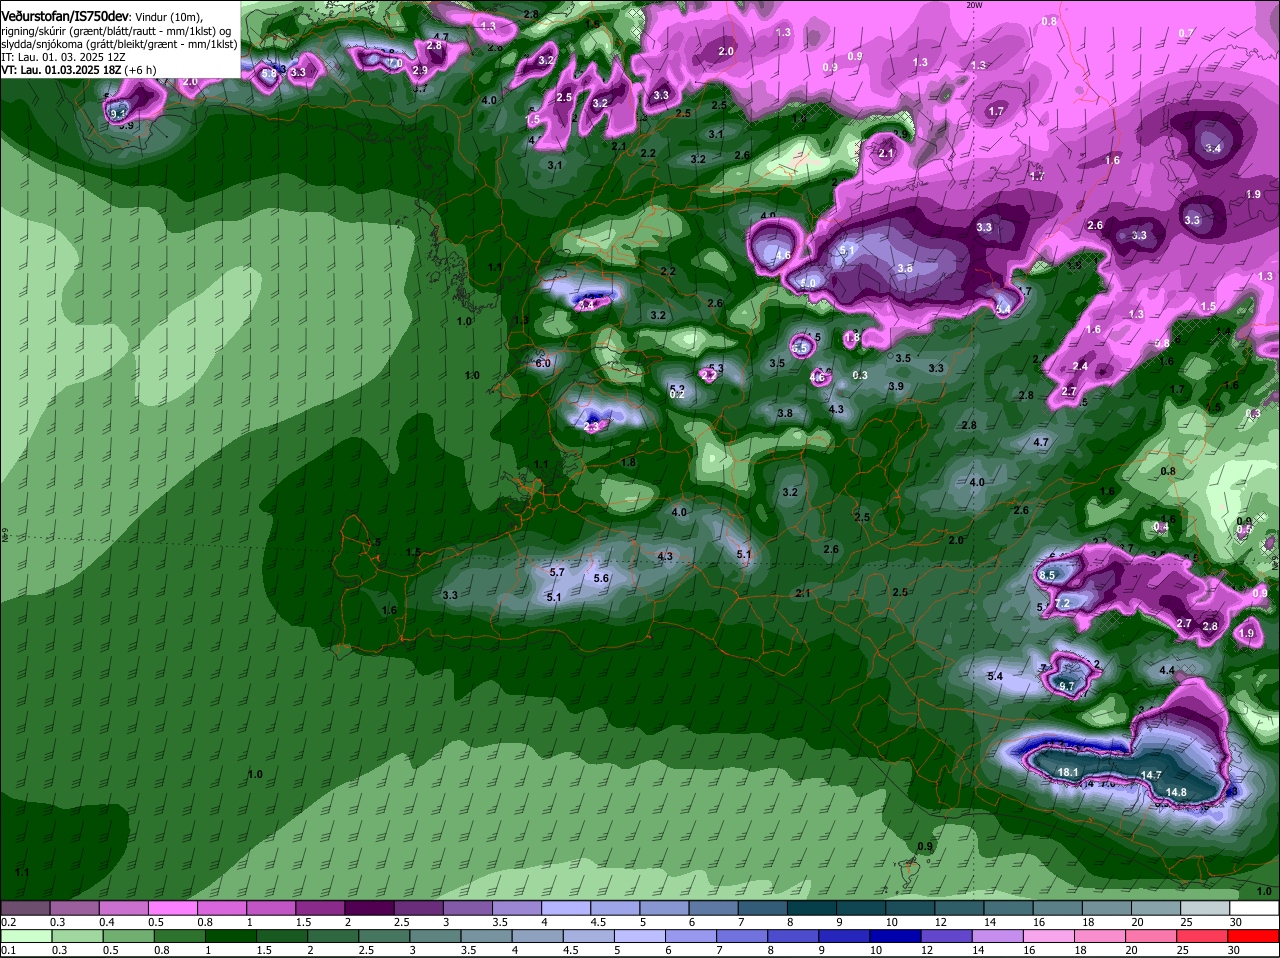Choose the darkest purple 2 swatch in upper legend
This screenshot has height=958, width=1280.
369,907
